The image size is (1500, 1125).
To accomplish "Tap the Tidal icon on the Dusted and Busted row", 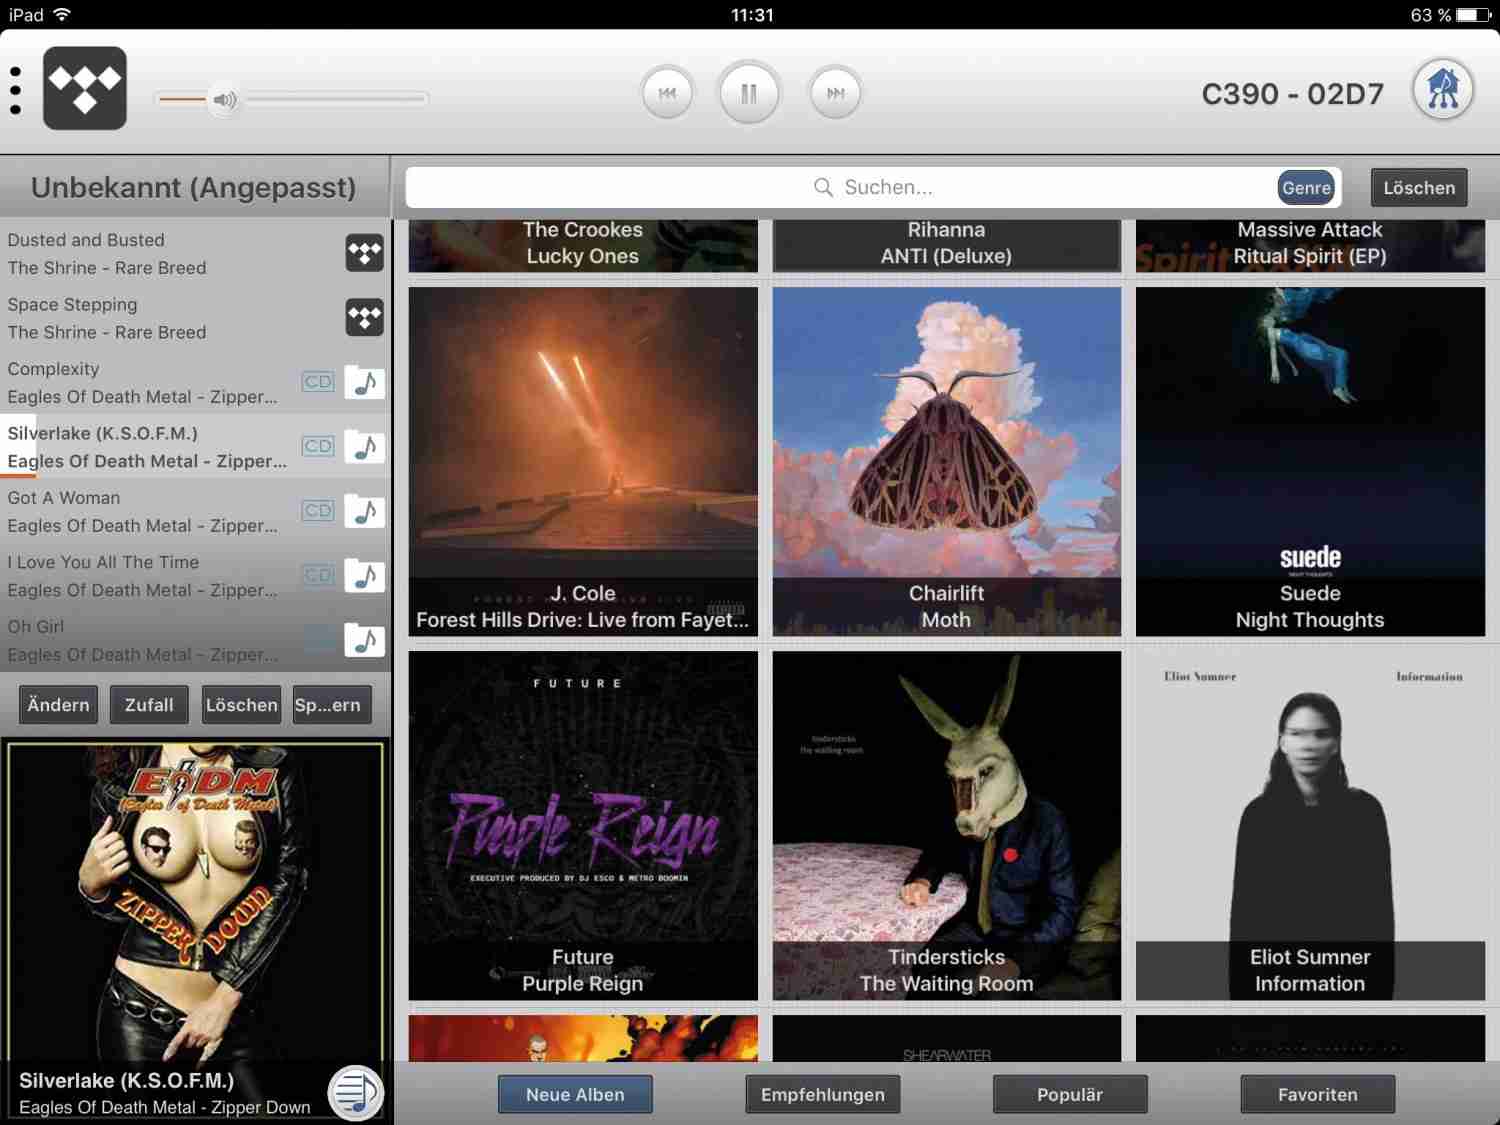I will 365,253.
